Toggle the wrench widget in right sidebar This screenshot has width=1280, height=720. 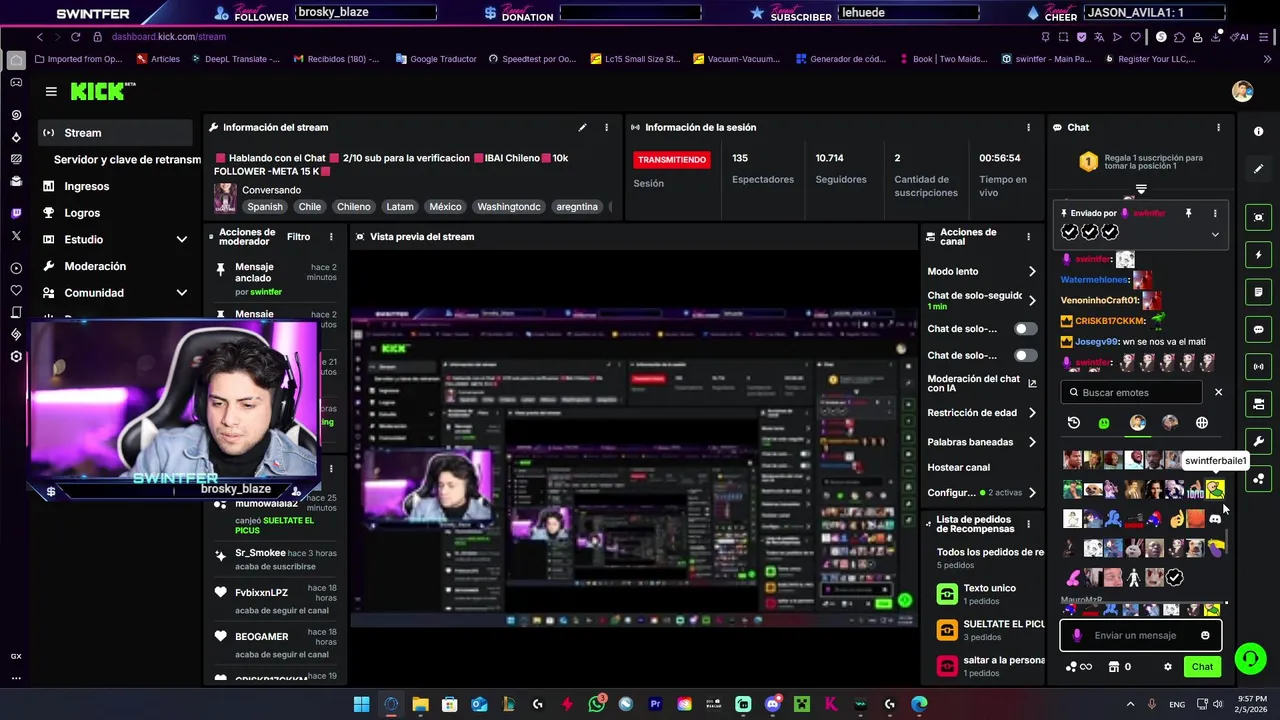1258,441
